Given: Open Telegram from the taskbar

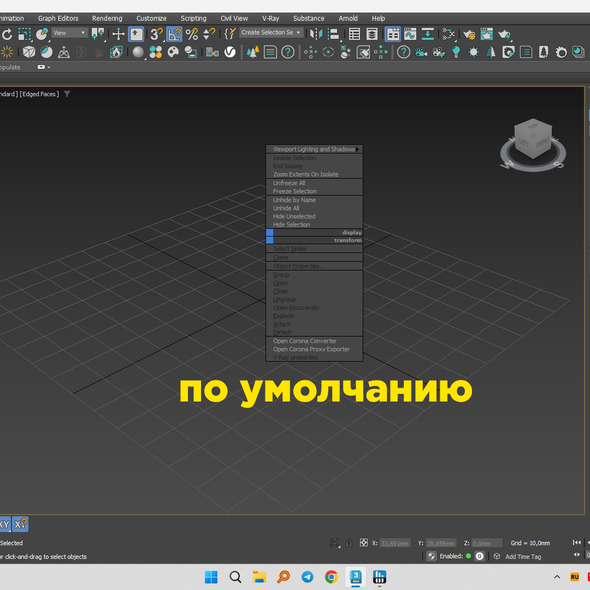Looking at the screenshot, I should [x=307, y=577].
